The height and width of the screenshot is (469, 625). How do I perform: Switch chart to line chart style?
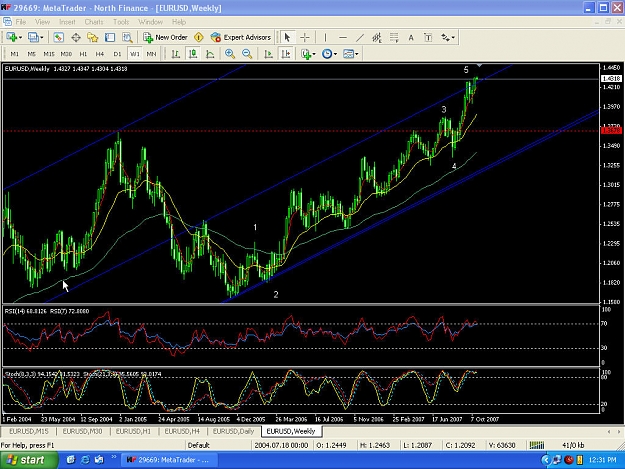coord(210,54)
